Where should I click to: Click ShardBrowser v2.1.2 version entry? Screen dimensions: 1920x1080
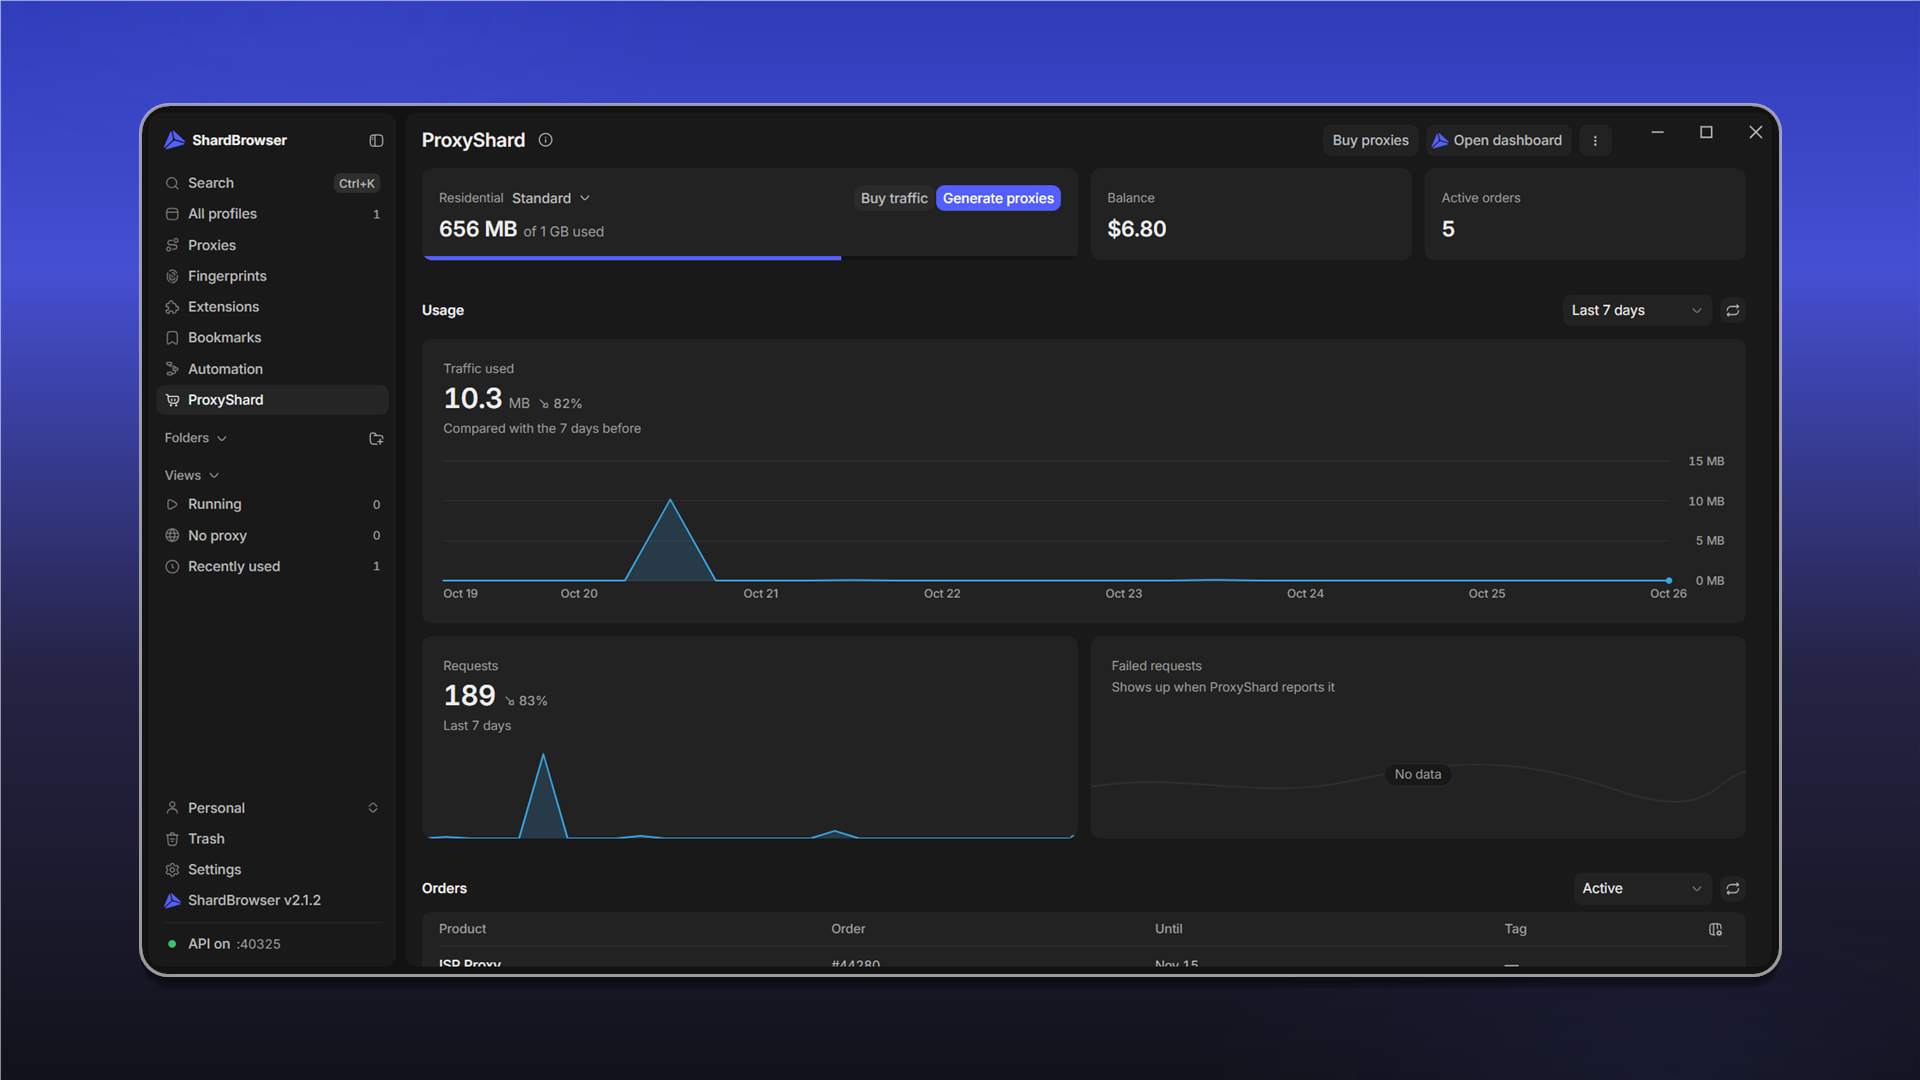click(272, 901)
